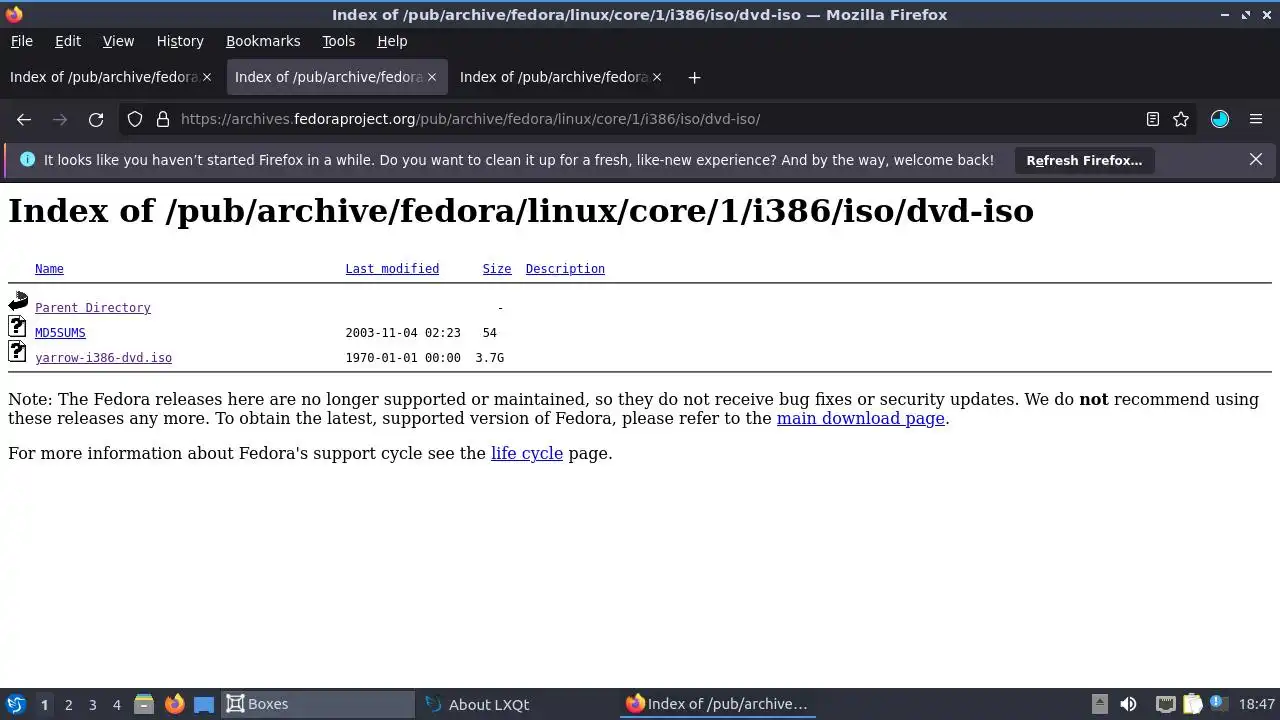Click the Refresh Firefox… button

1084,160
